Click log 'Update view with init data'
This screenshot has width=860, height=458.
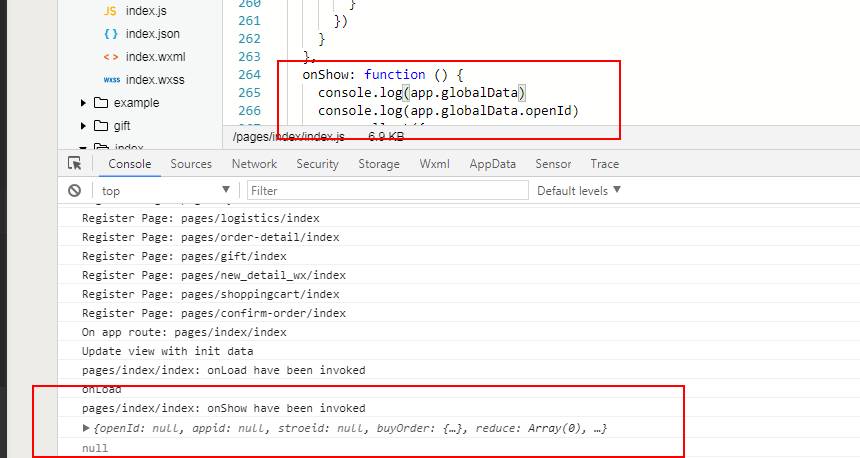tap(168, 351)
